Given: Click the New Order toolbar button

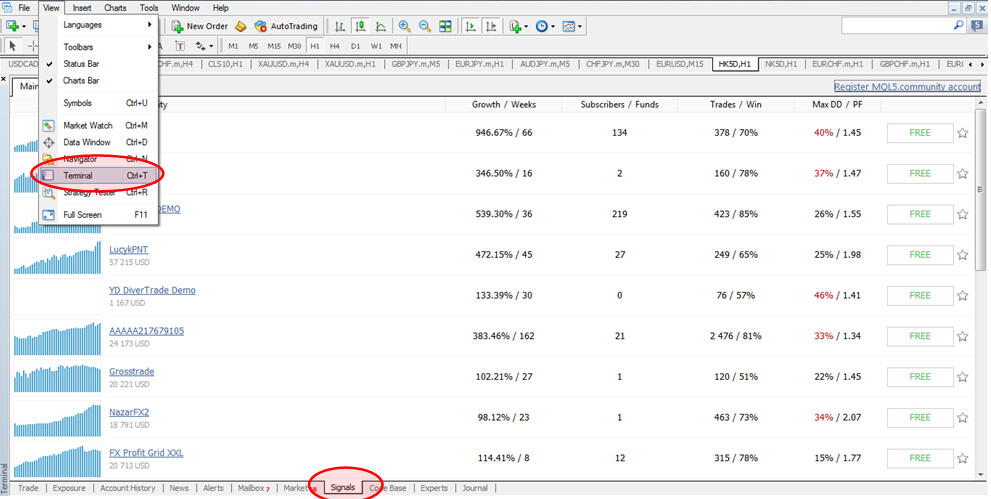Looking at the screenshot, I should pos(200,26).
